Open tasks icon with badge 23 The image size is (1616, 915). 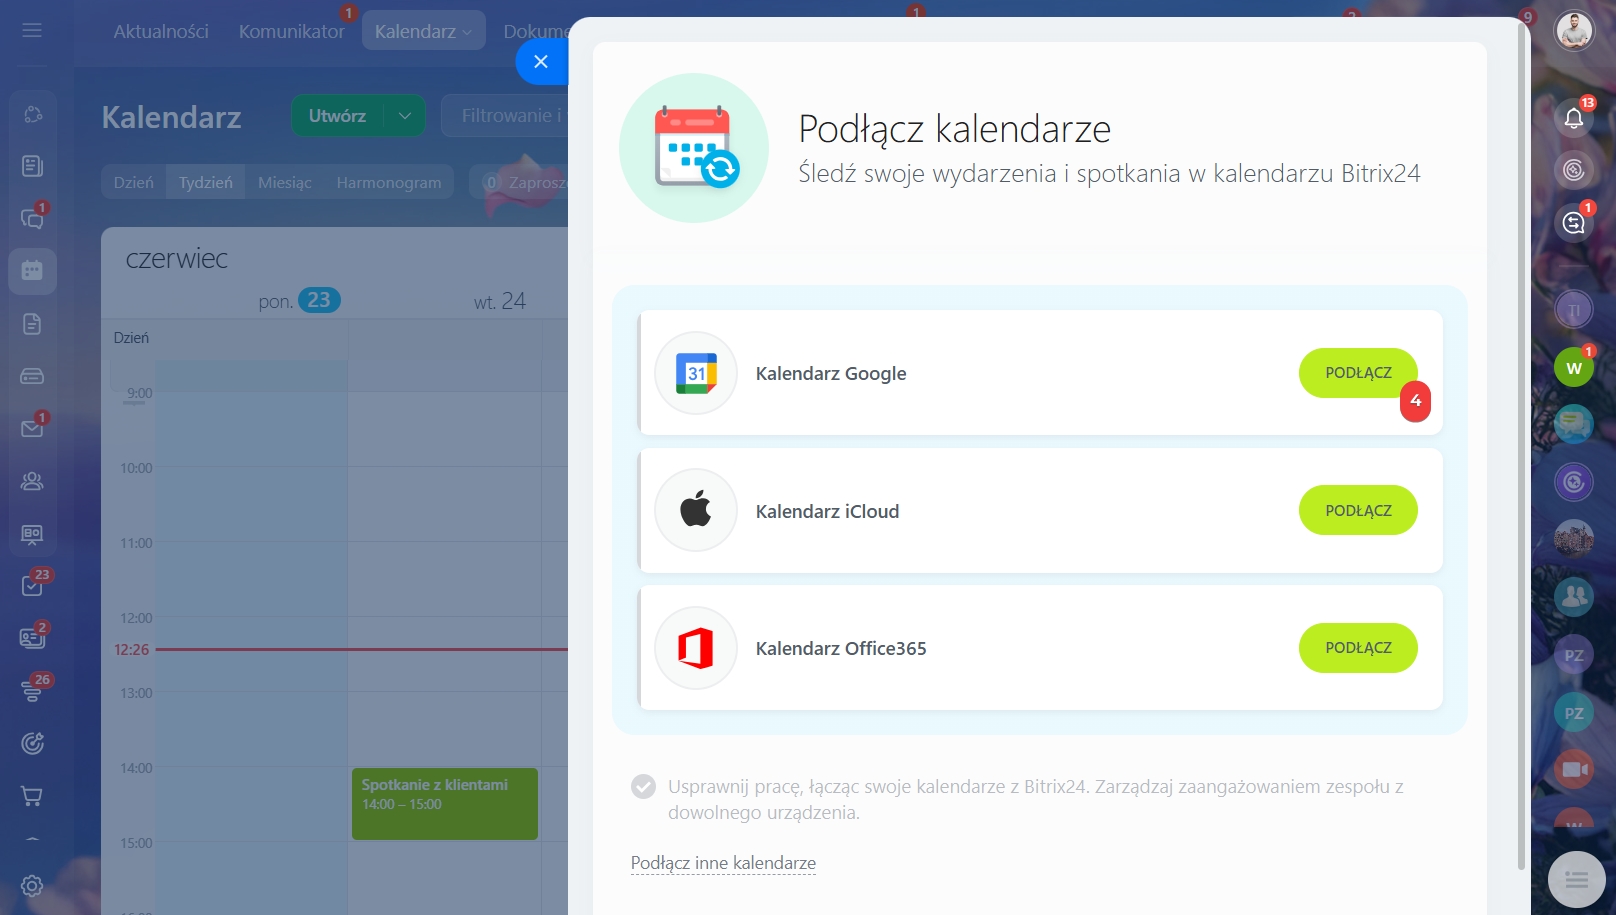(x=32, y=585)
